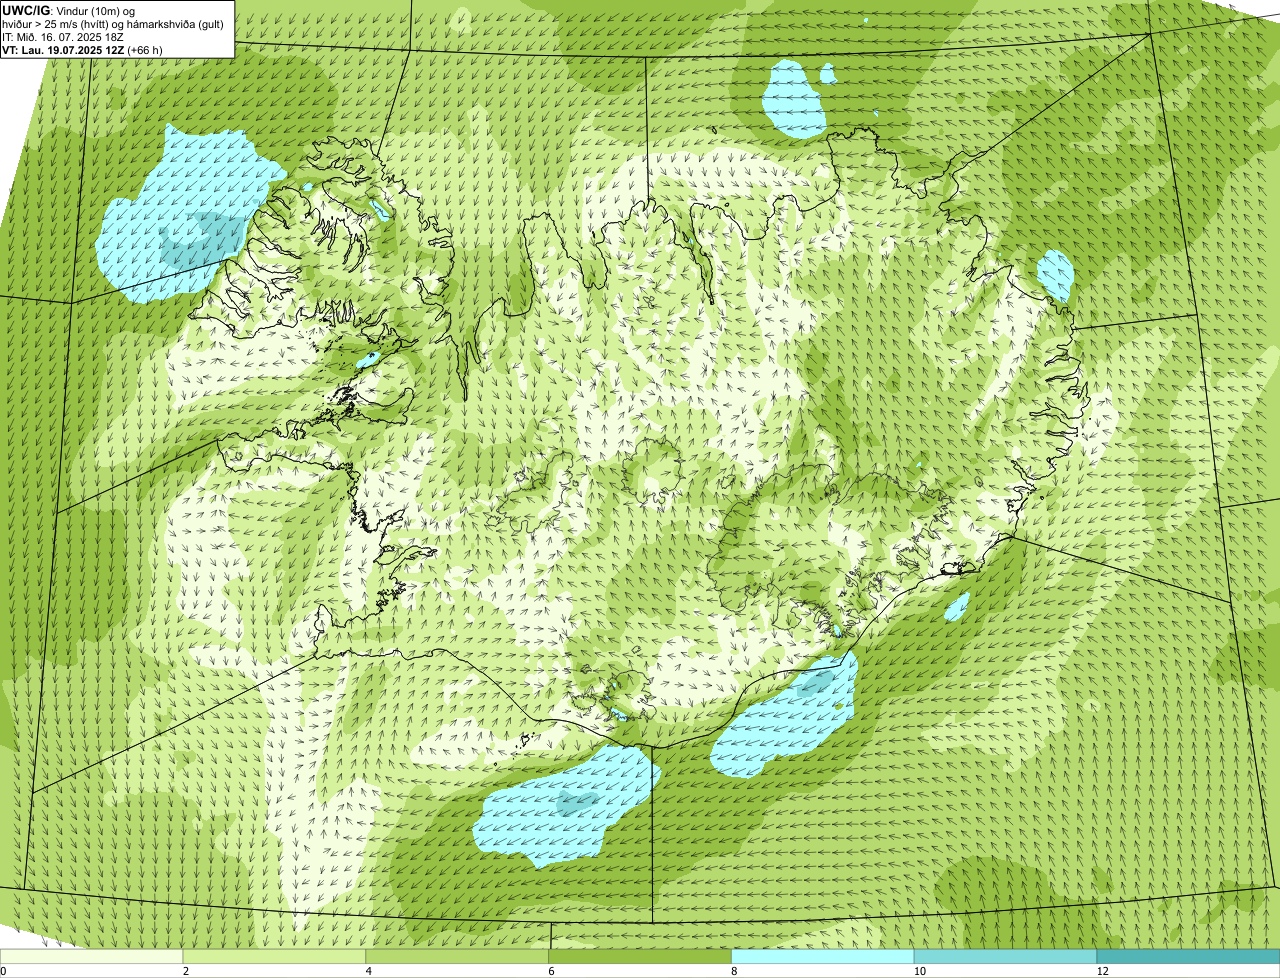Click the "UWC/IG: Vindur (10m) og" title line
The height and width of the screenshot is (978, 1280).
pyautogui.click(x=69, y=10)
